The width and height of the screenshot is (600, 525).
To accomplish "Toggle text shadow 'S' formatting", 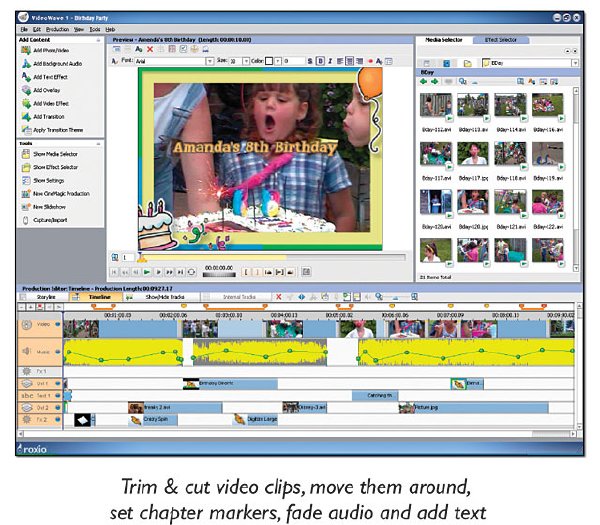I will pyautogui.click(x=310, y=61).
